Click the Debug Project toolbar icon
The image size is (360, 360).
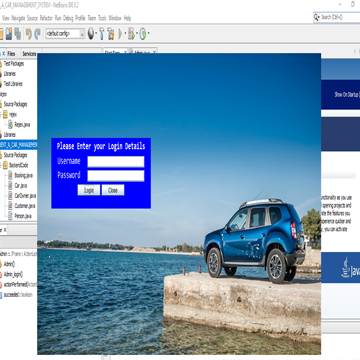tap(132, 34)
